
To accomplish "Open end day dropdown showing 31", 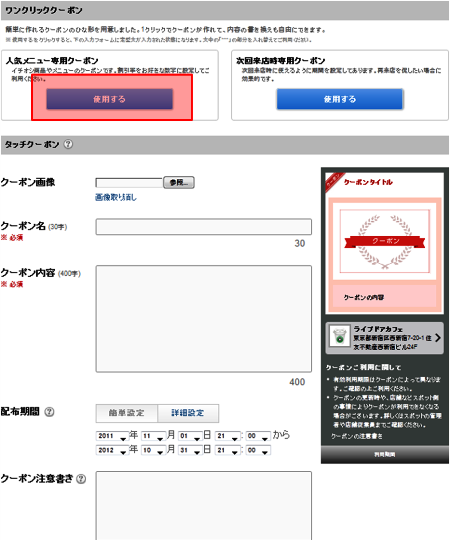I will pyautogui.click(x=190, y=450).
